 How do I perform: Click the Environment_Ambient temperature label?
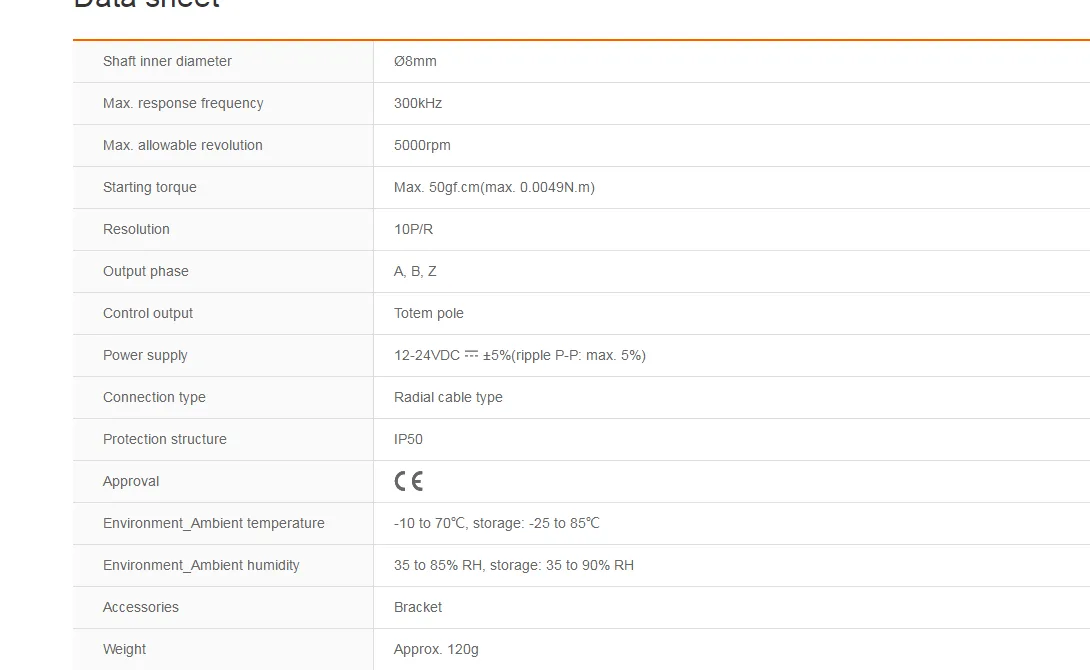click(213, 523)
